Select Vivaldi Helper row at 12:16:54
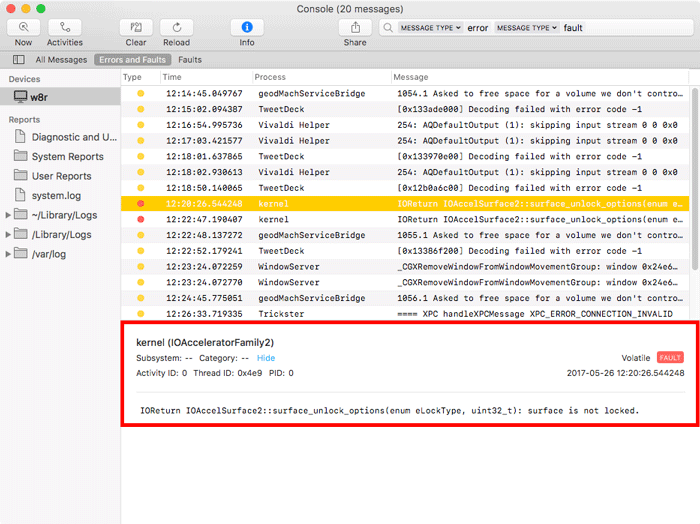700x524 pixels. (405, 125)
